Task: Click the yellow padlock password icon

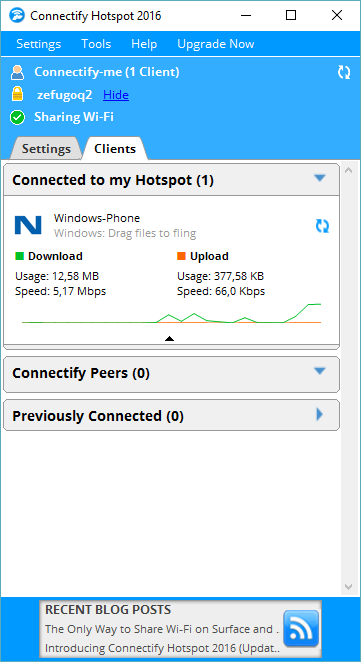Action: (17, 95)
